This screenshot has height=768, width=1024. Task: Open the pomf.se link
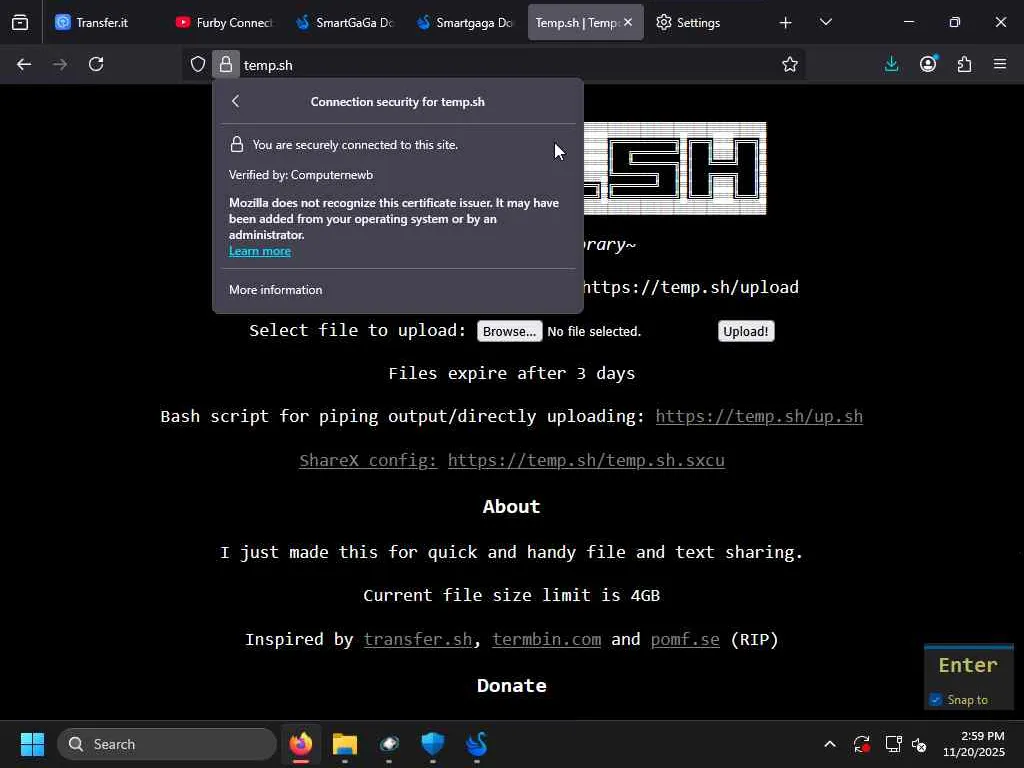[x=685, y=639]
